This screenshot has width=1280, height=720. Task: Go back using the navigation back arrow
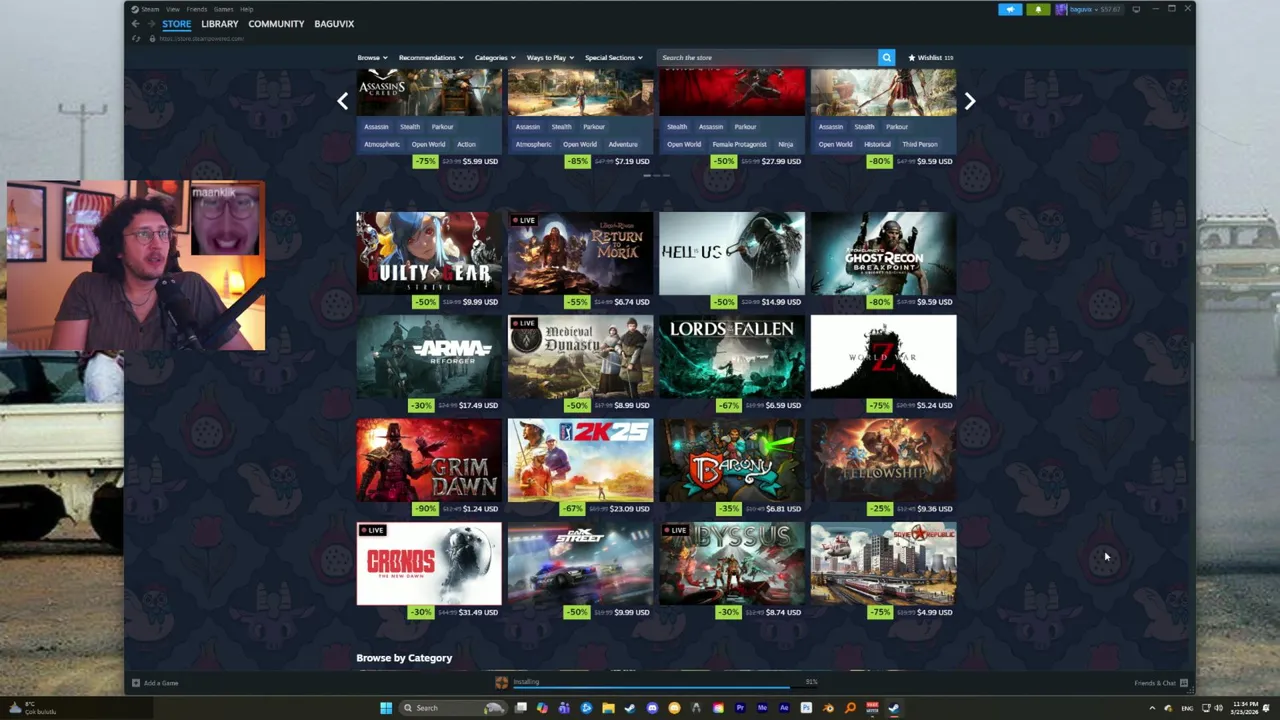coord(135,23)
